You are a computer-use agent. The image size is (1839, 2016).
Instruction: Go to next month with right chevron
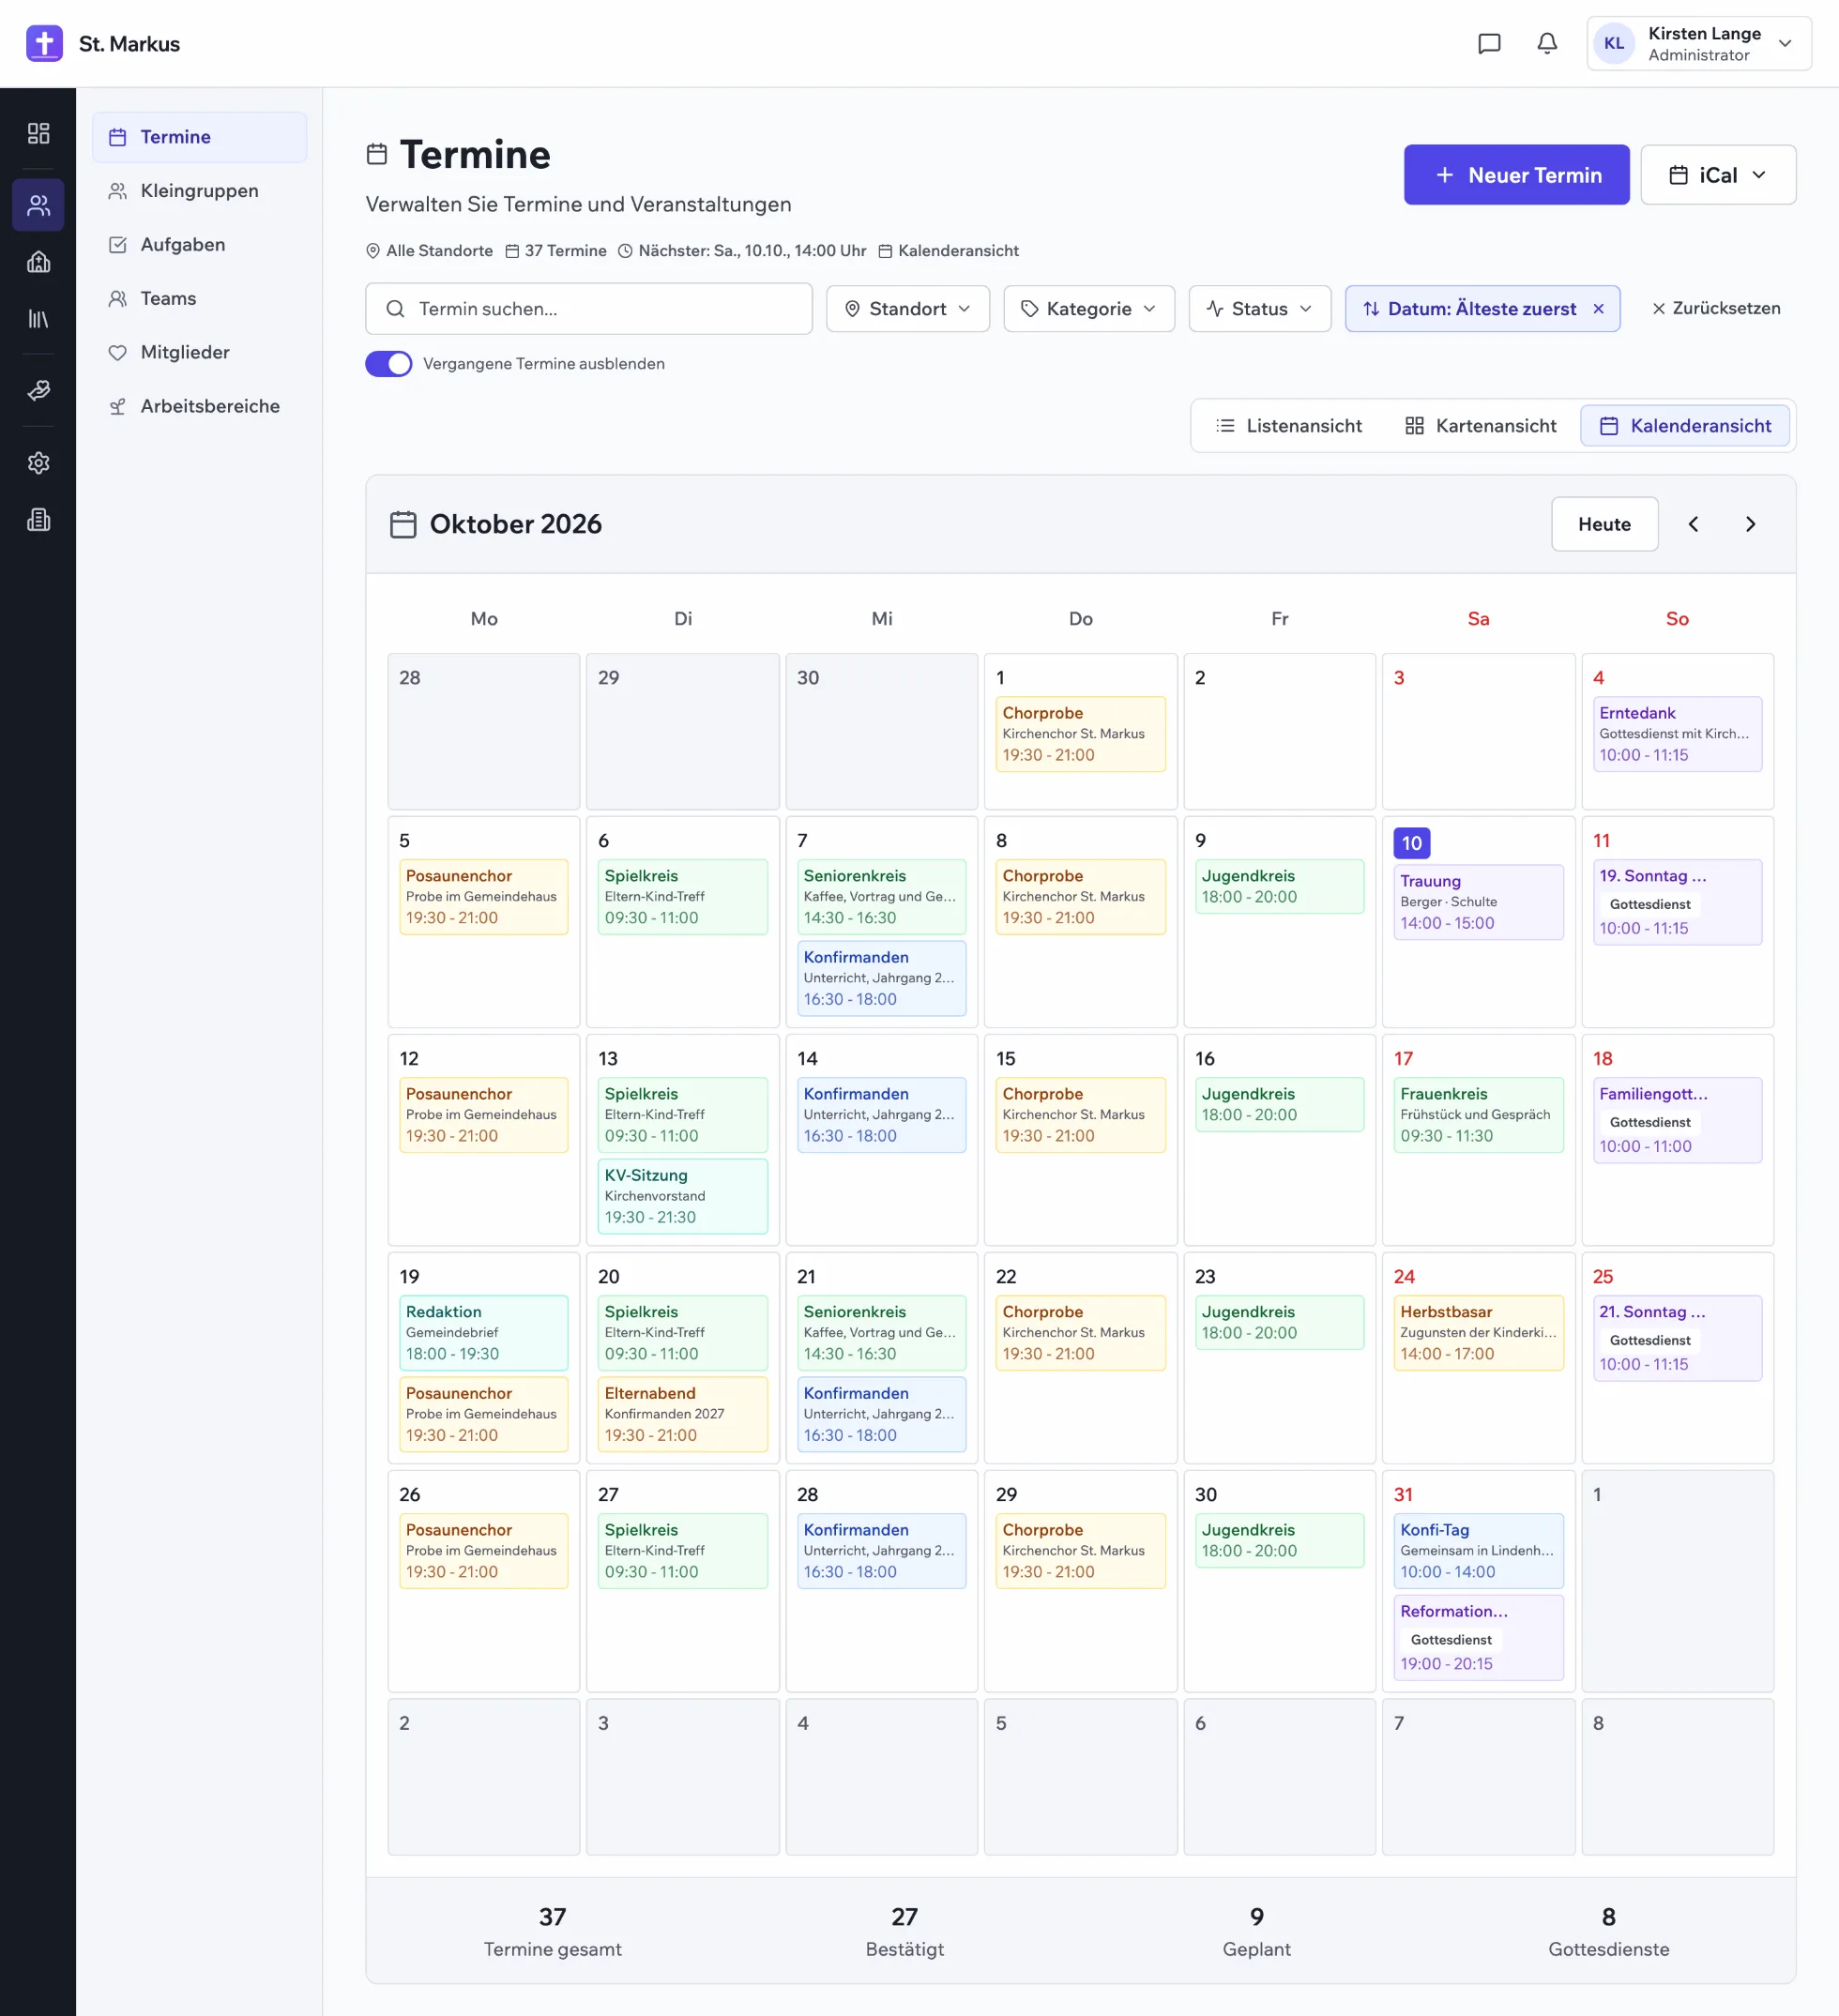1750,524
